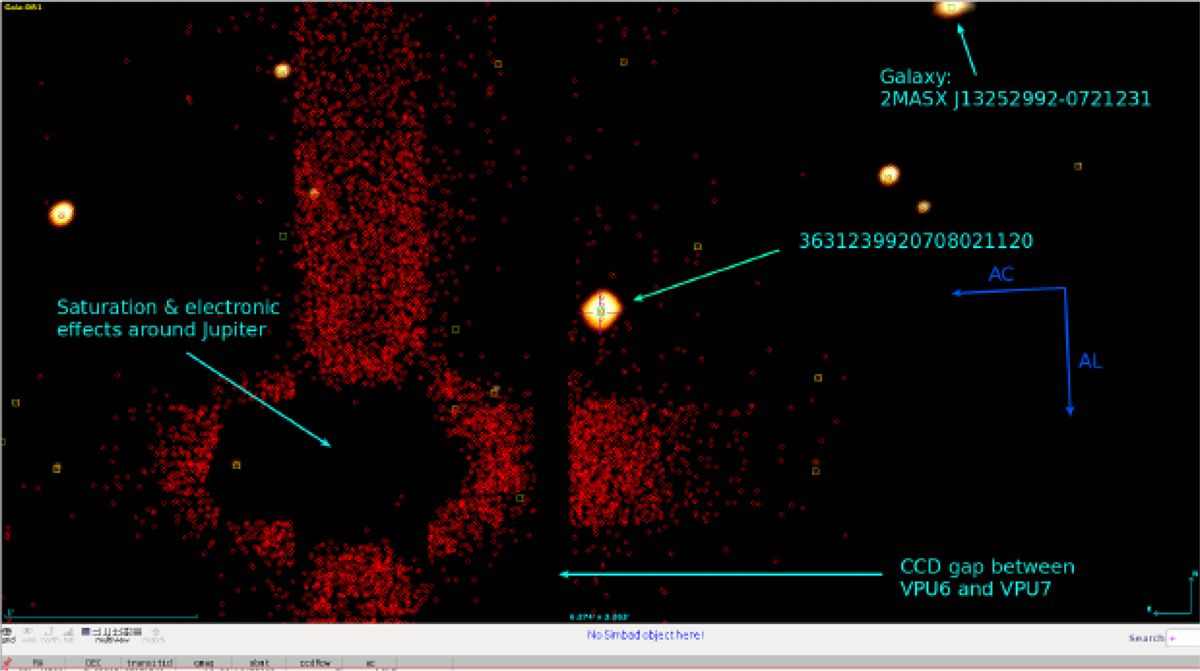Click the Search input field
1200x671 pixels.
point(1182,637)
